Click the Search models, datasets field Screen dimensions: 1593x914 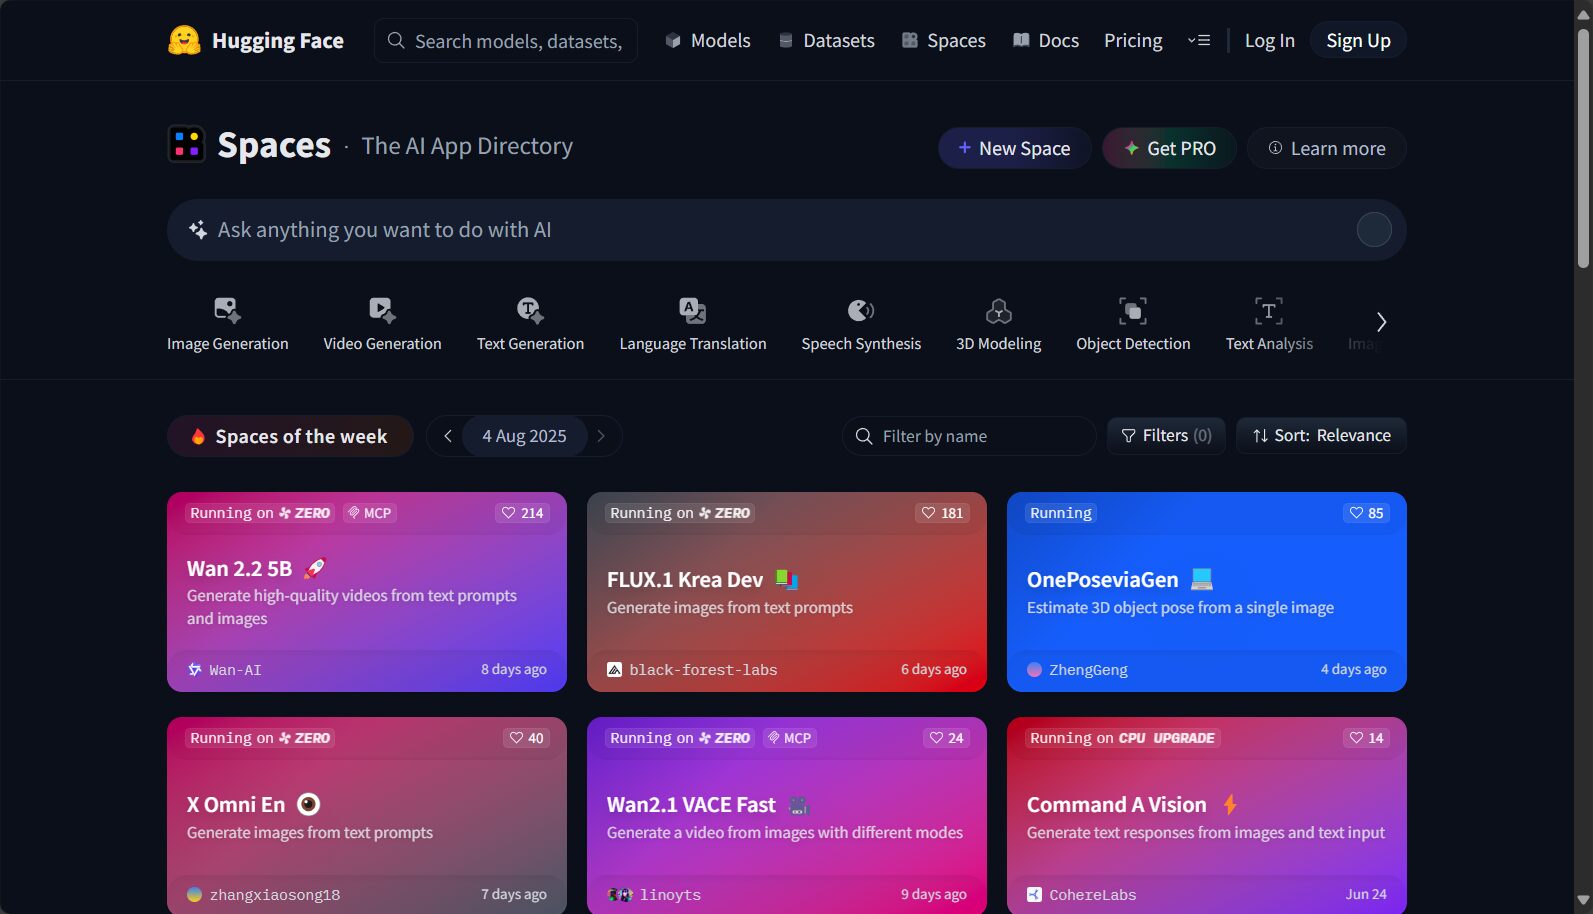click(x=506, y=40)
